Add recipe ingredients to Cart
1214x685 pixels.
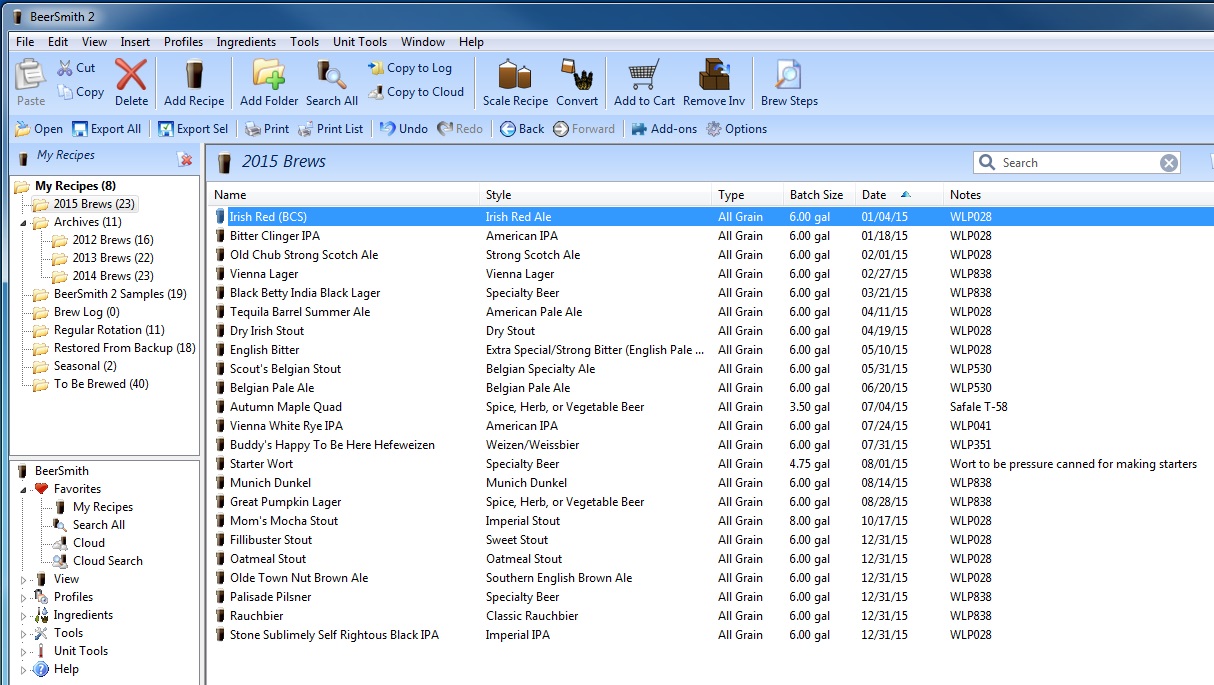pyautogui.click(x=644, y=82)
